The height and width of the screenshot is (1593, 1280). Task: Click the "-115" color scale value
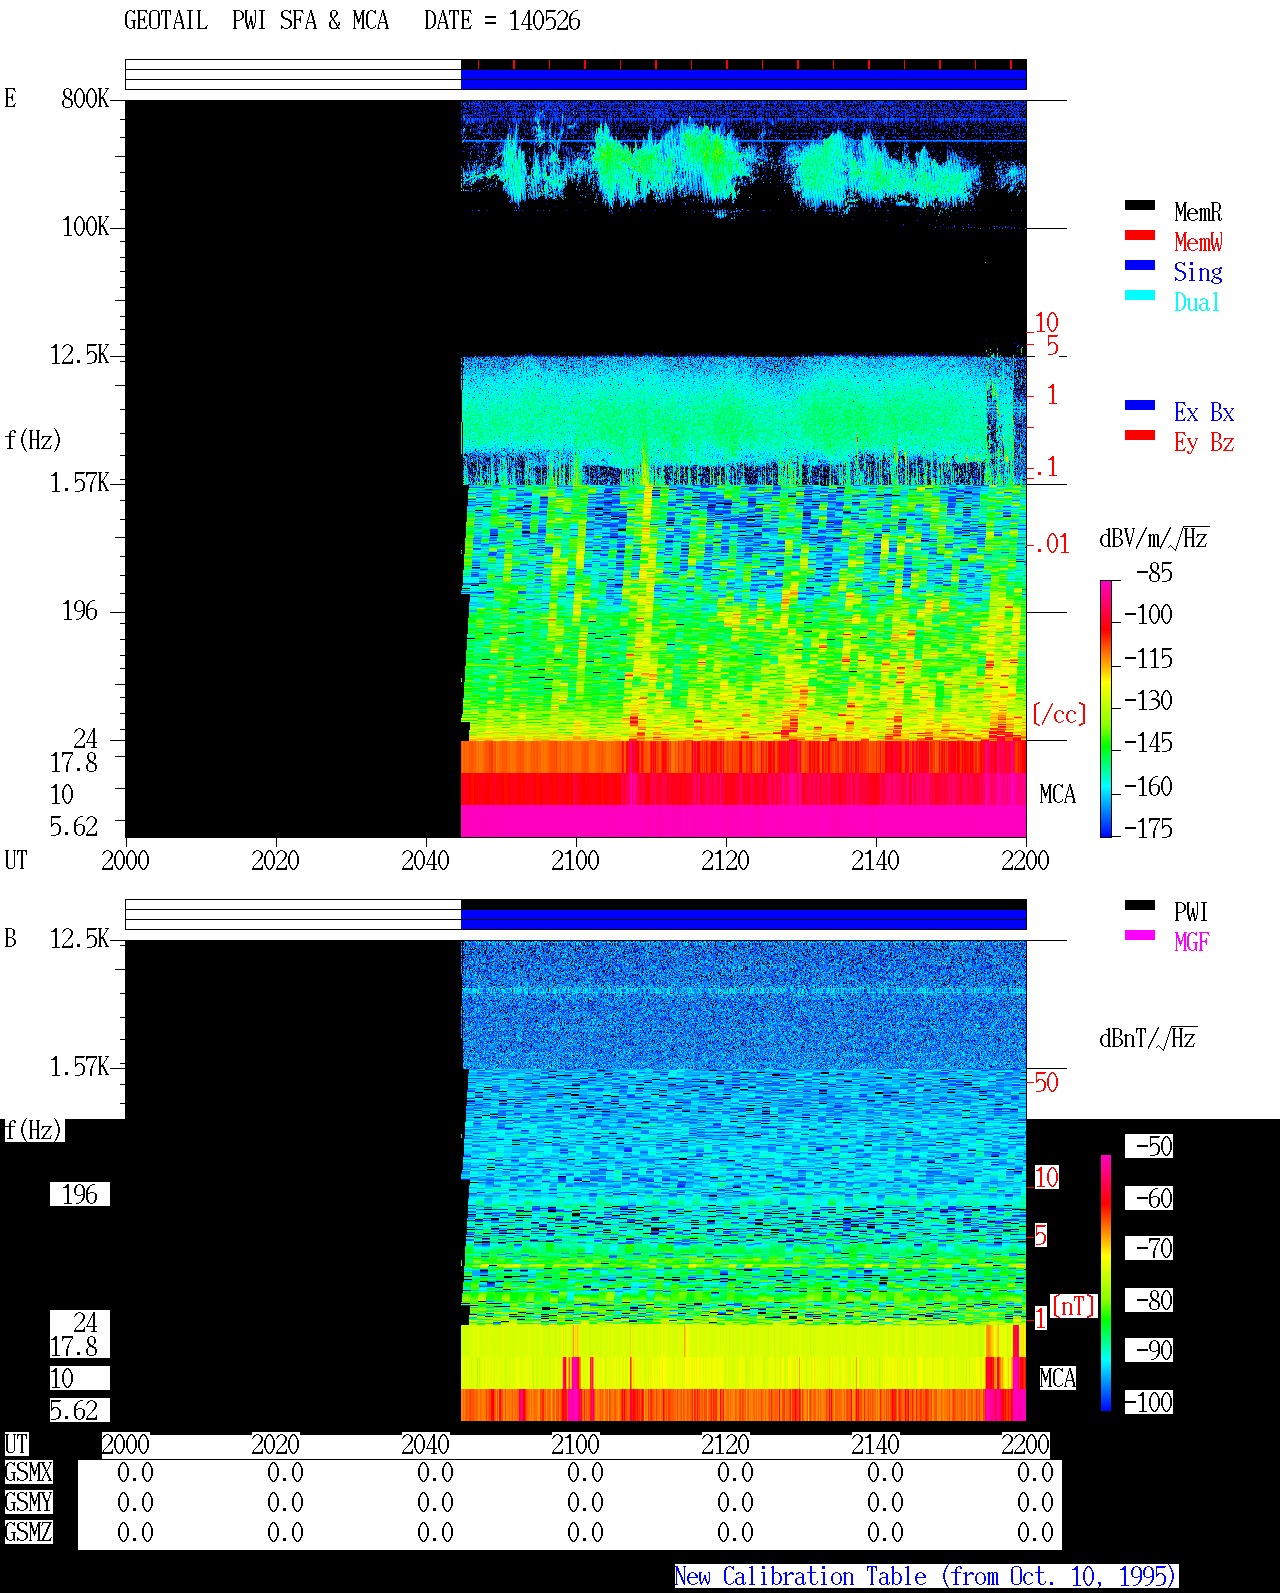1148,659
